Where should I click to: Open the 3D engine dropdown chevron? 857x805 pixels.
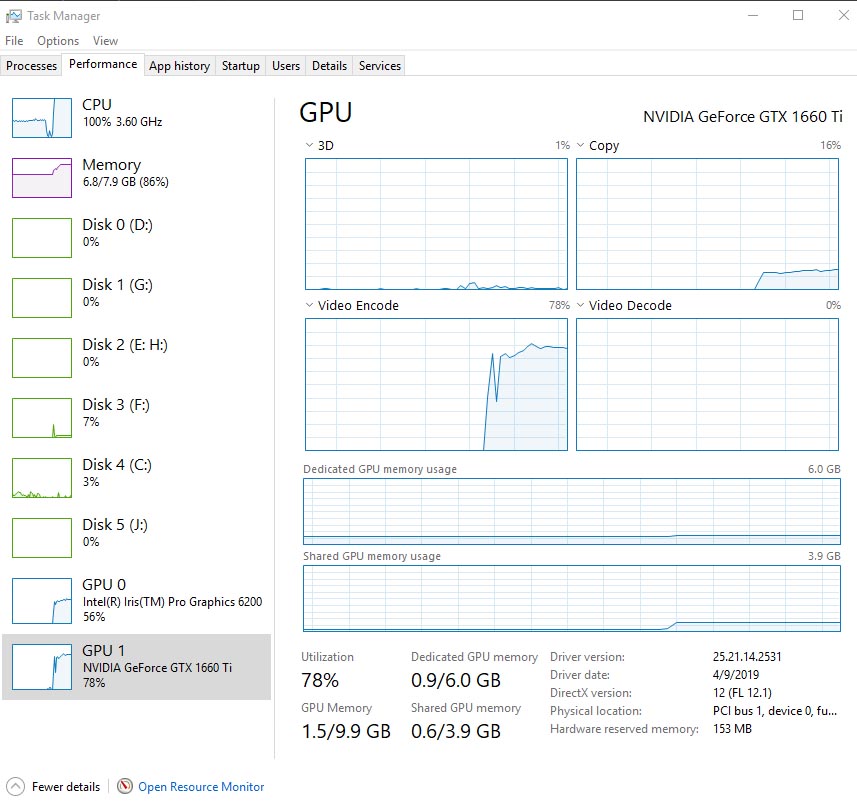[x=309, y=145]
